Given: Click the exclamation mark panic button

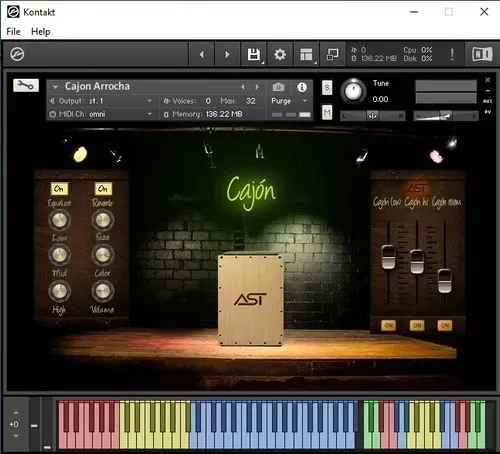Looking at the screenshot, I should [452, 54].
